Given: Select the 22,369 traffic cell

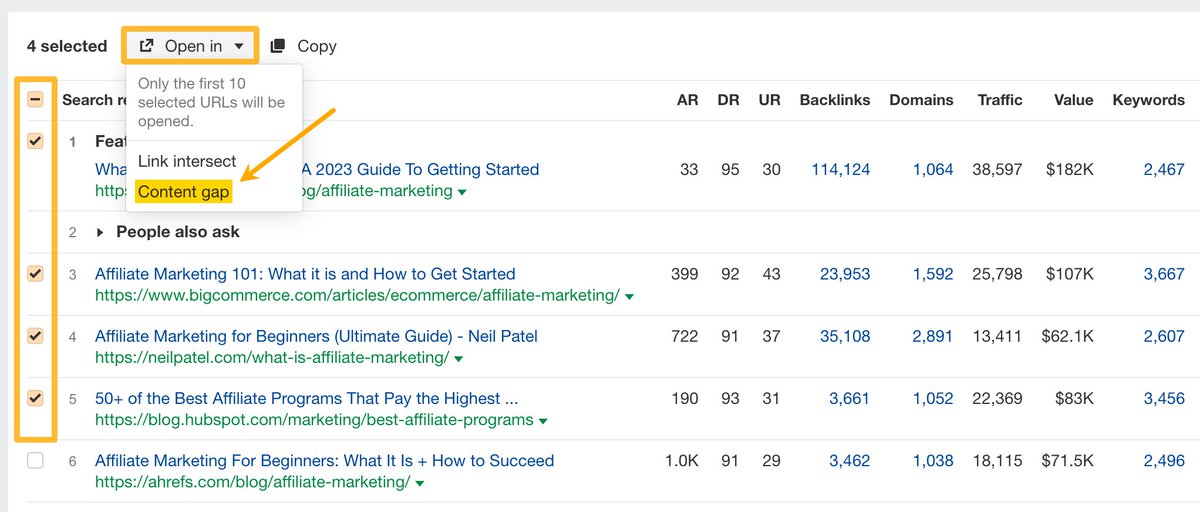Looking at the screenshot, I should (x=997, y=398).
